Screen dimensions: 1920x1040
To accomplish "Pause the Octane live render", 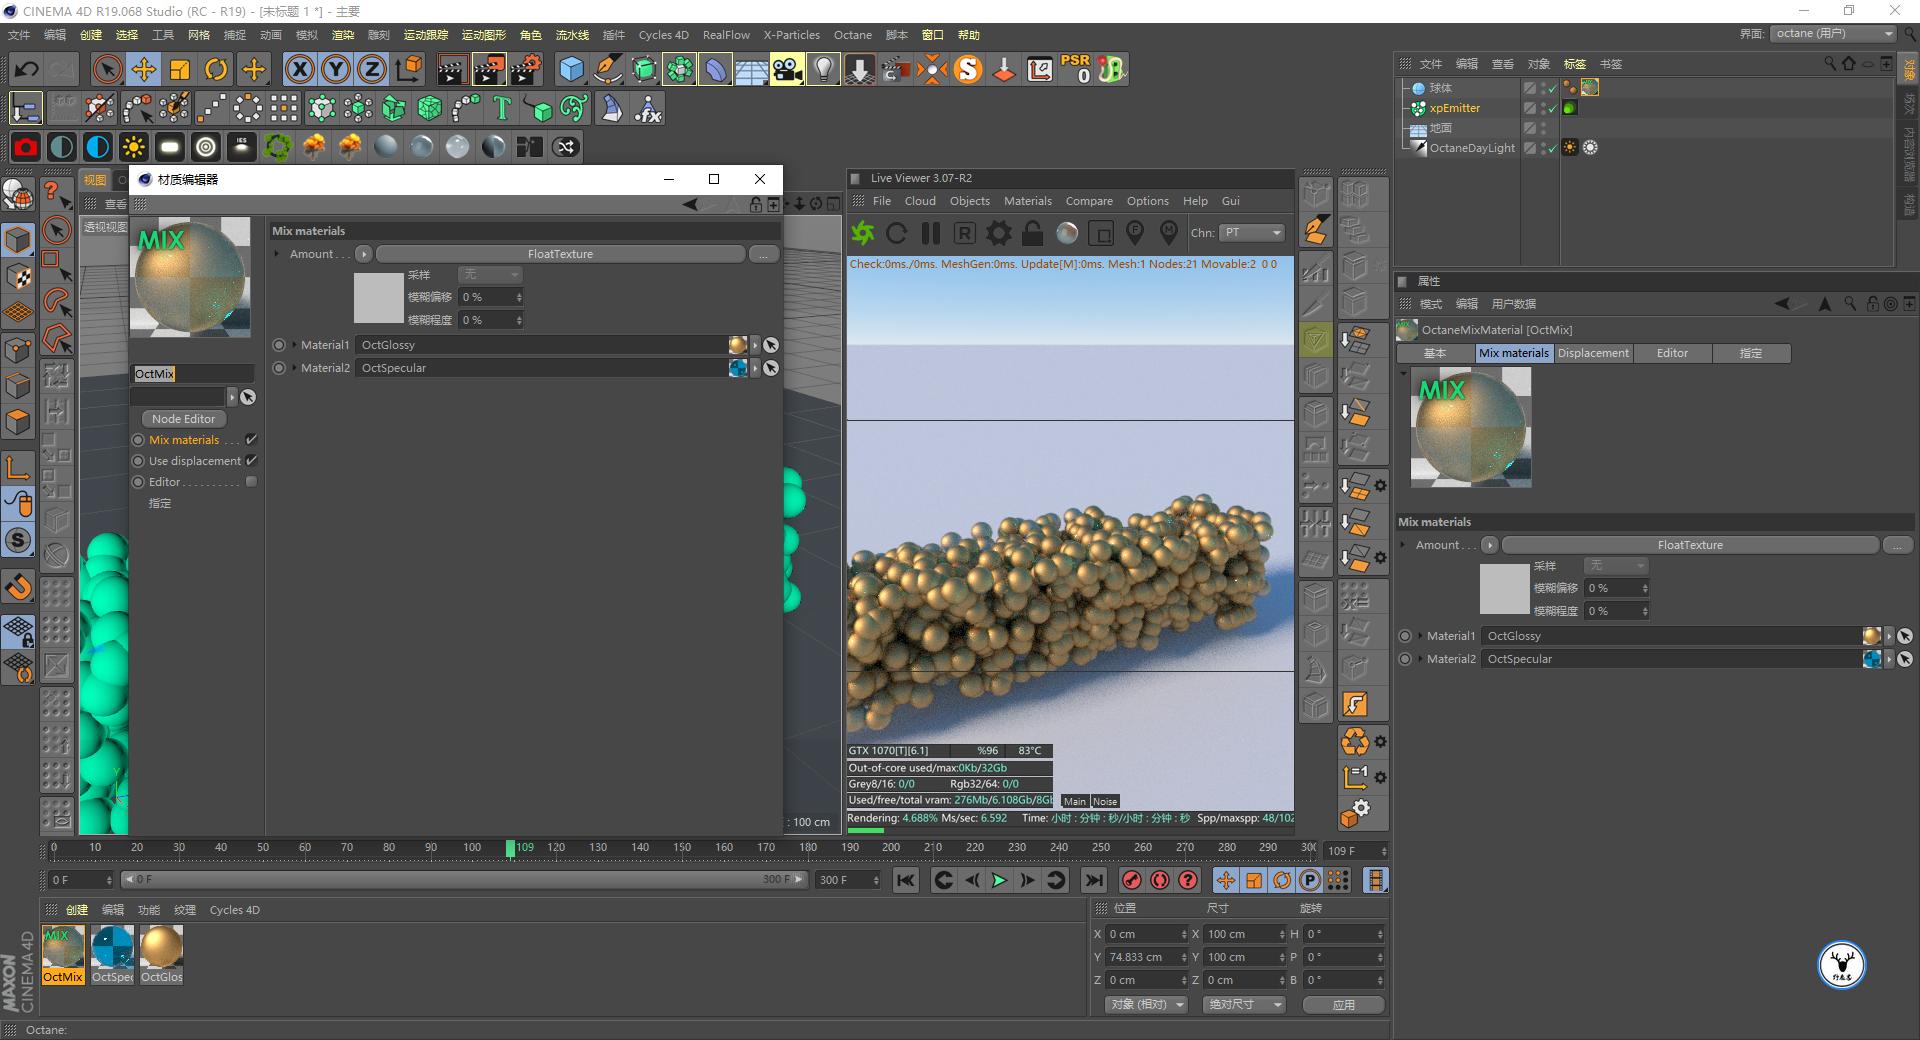I will [930, 233].
